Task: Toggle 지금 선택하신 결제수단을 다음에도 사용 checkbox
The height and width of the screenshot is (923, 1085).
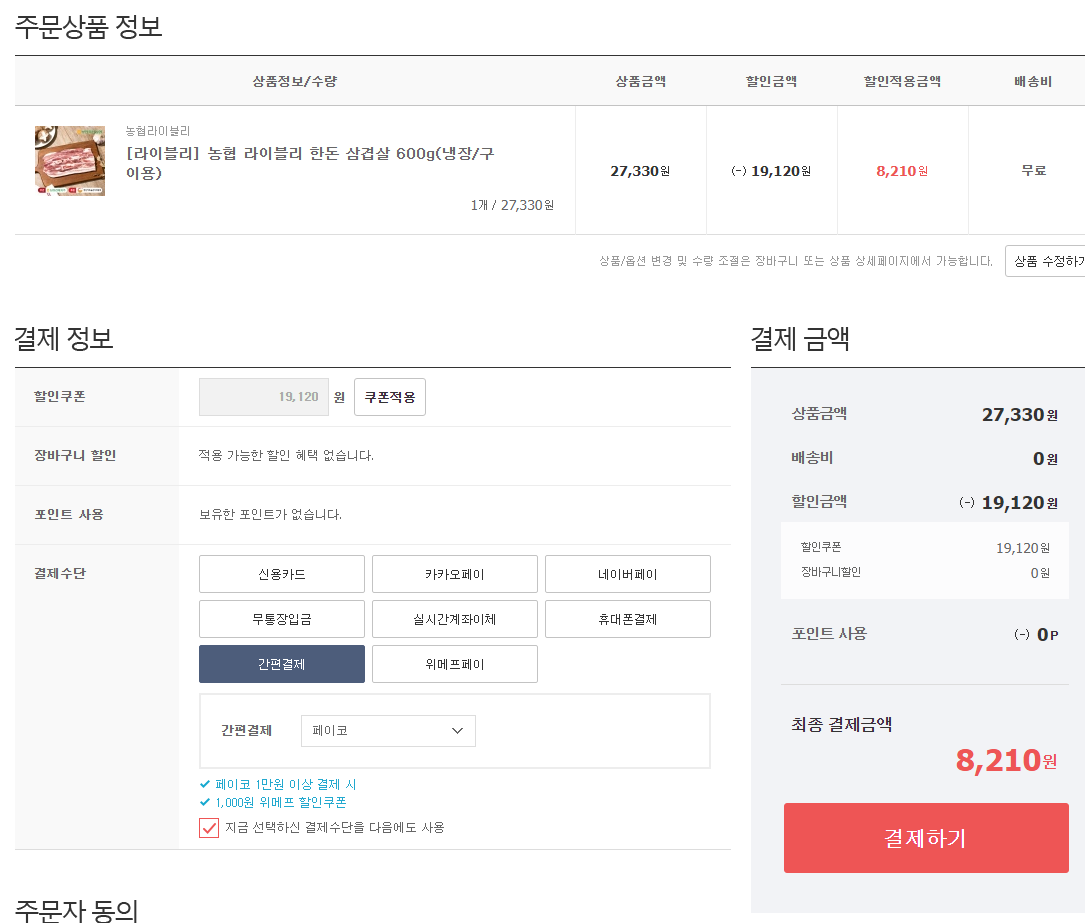Action: click(x=209, y=828)
